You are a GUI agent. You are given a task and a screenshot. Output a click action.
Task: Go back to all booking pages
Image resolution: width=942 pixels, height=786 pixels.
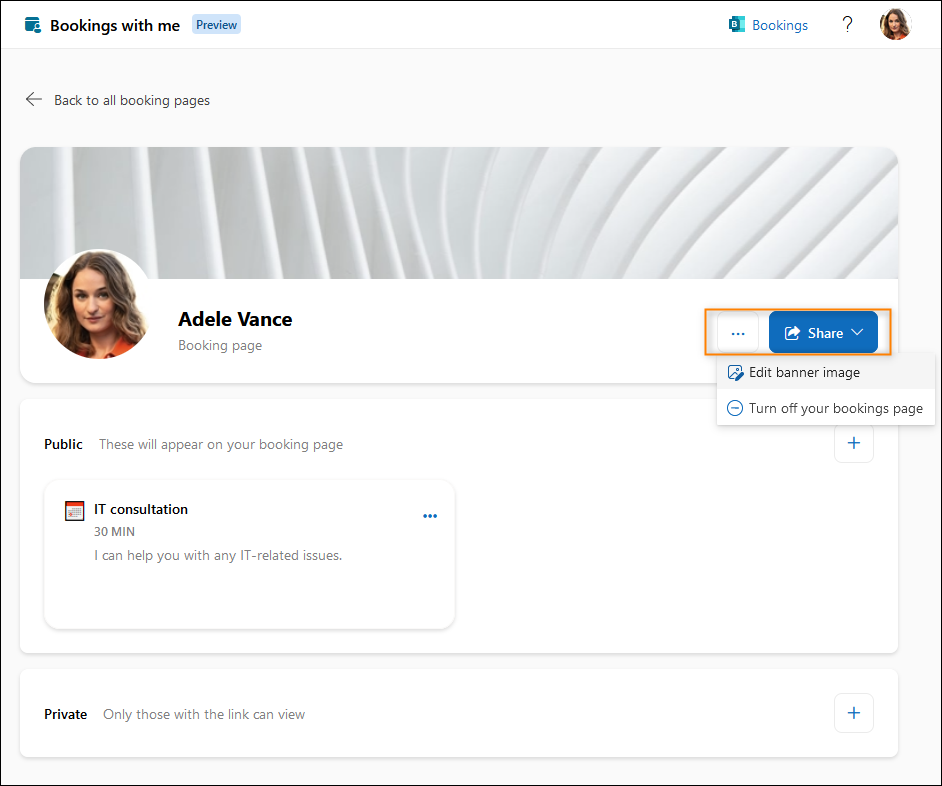[118, 100]
